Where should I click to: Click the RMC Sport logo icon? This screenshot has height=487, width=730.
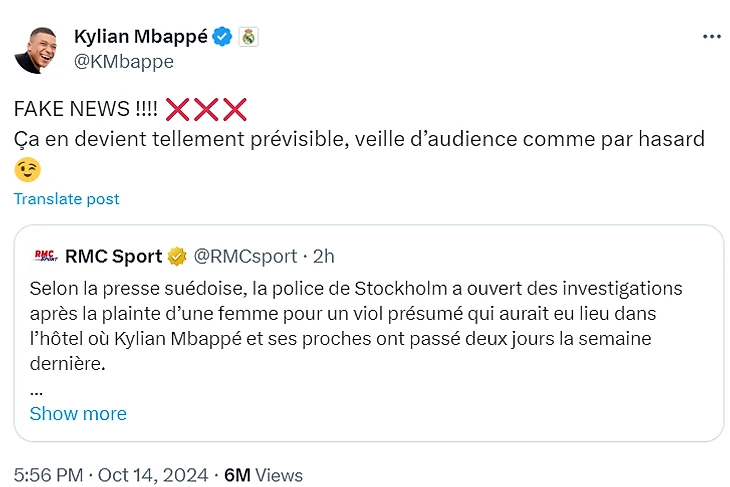[45, 256]
